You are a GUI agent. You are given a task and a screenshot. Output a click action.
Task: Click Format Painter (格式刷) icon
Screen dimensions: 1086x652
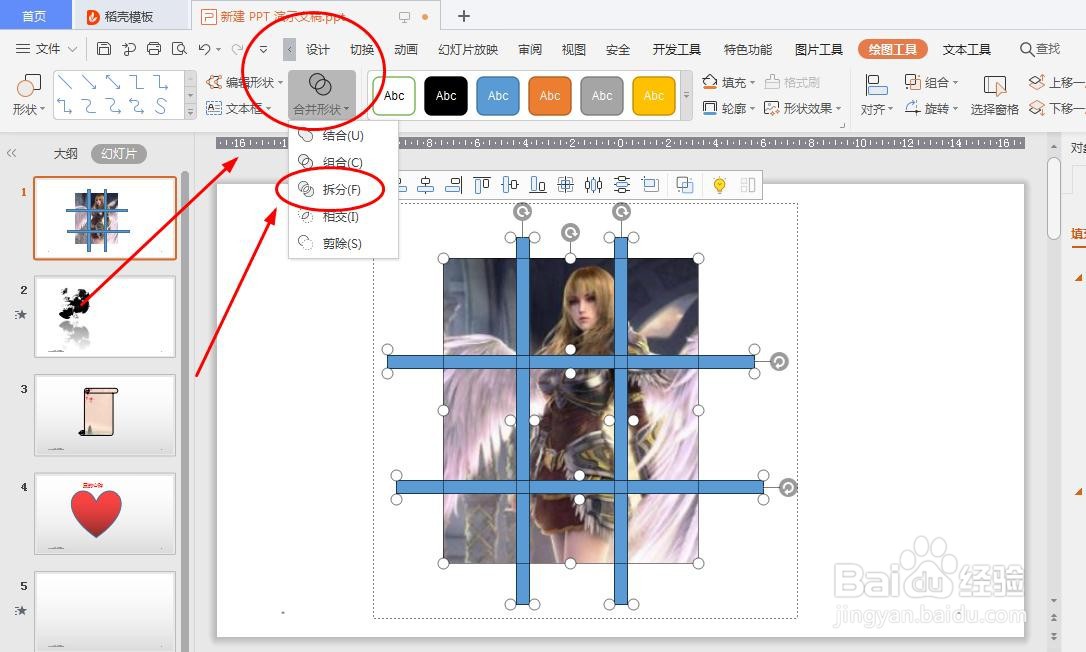[772, 82]
